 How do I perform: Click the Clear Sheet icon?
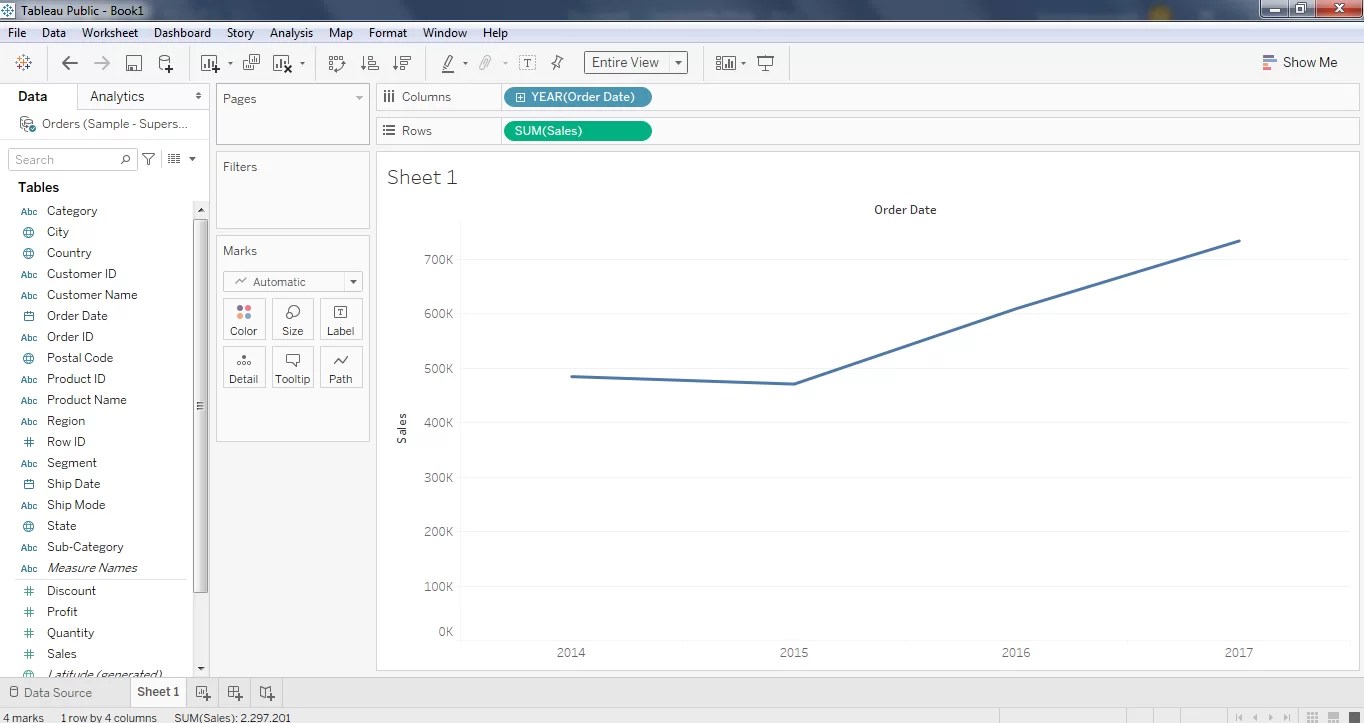(282, 63)
